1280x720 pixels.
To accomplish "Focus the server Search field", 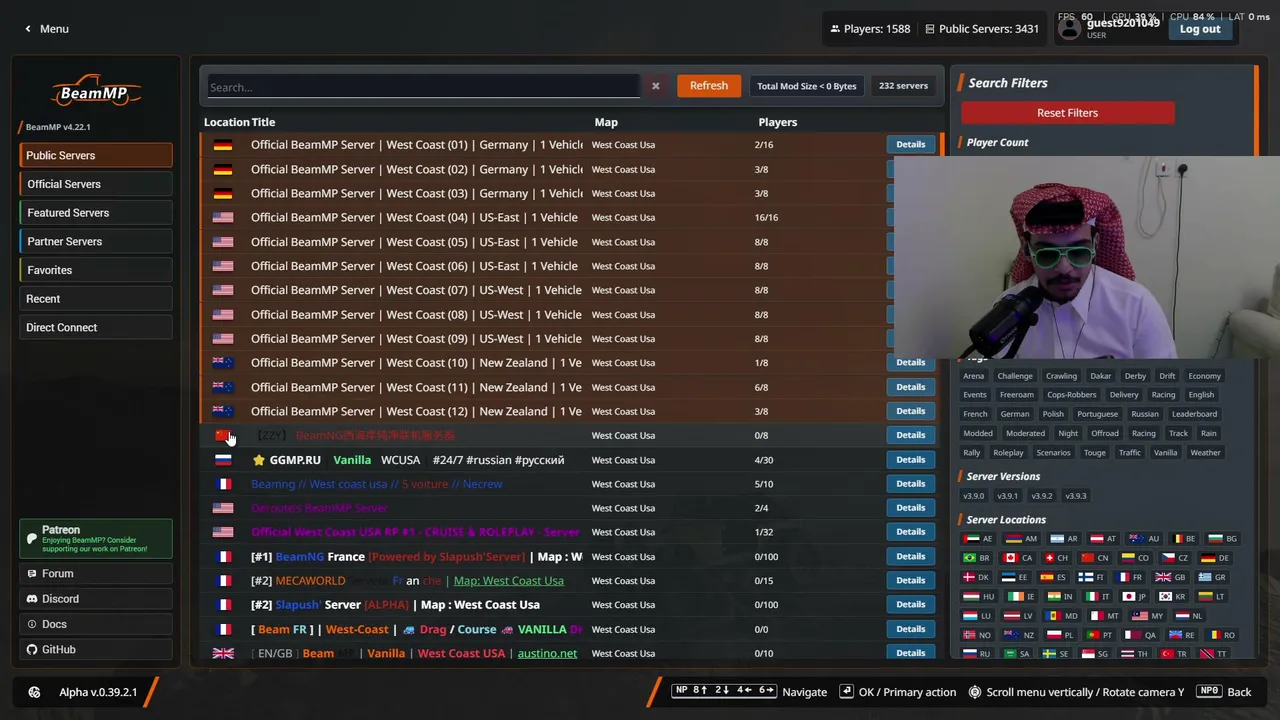I will point(423,87).
